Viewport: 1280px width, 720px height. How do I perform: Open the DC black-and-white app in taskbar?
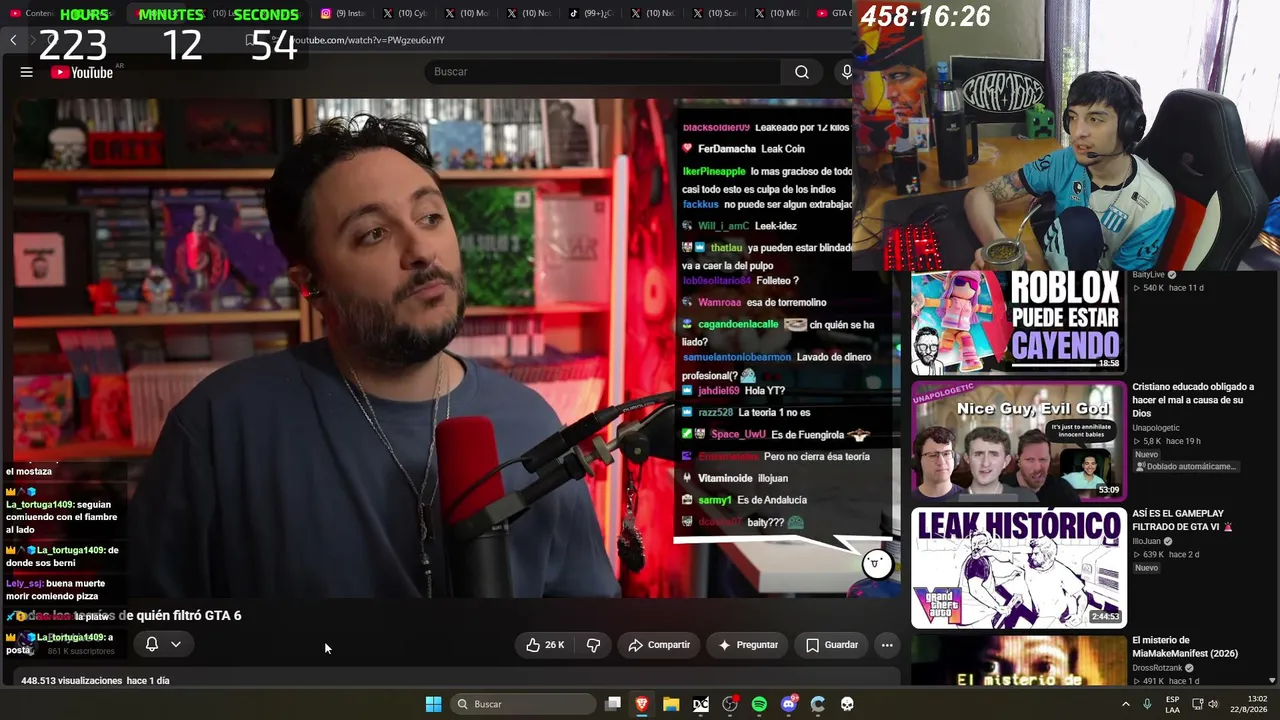(701, 704)
